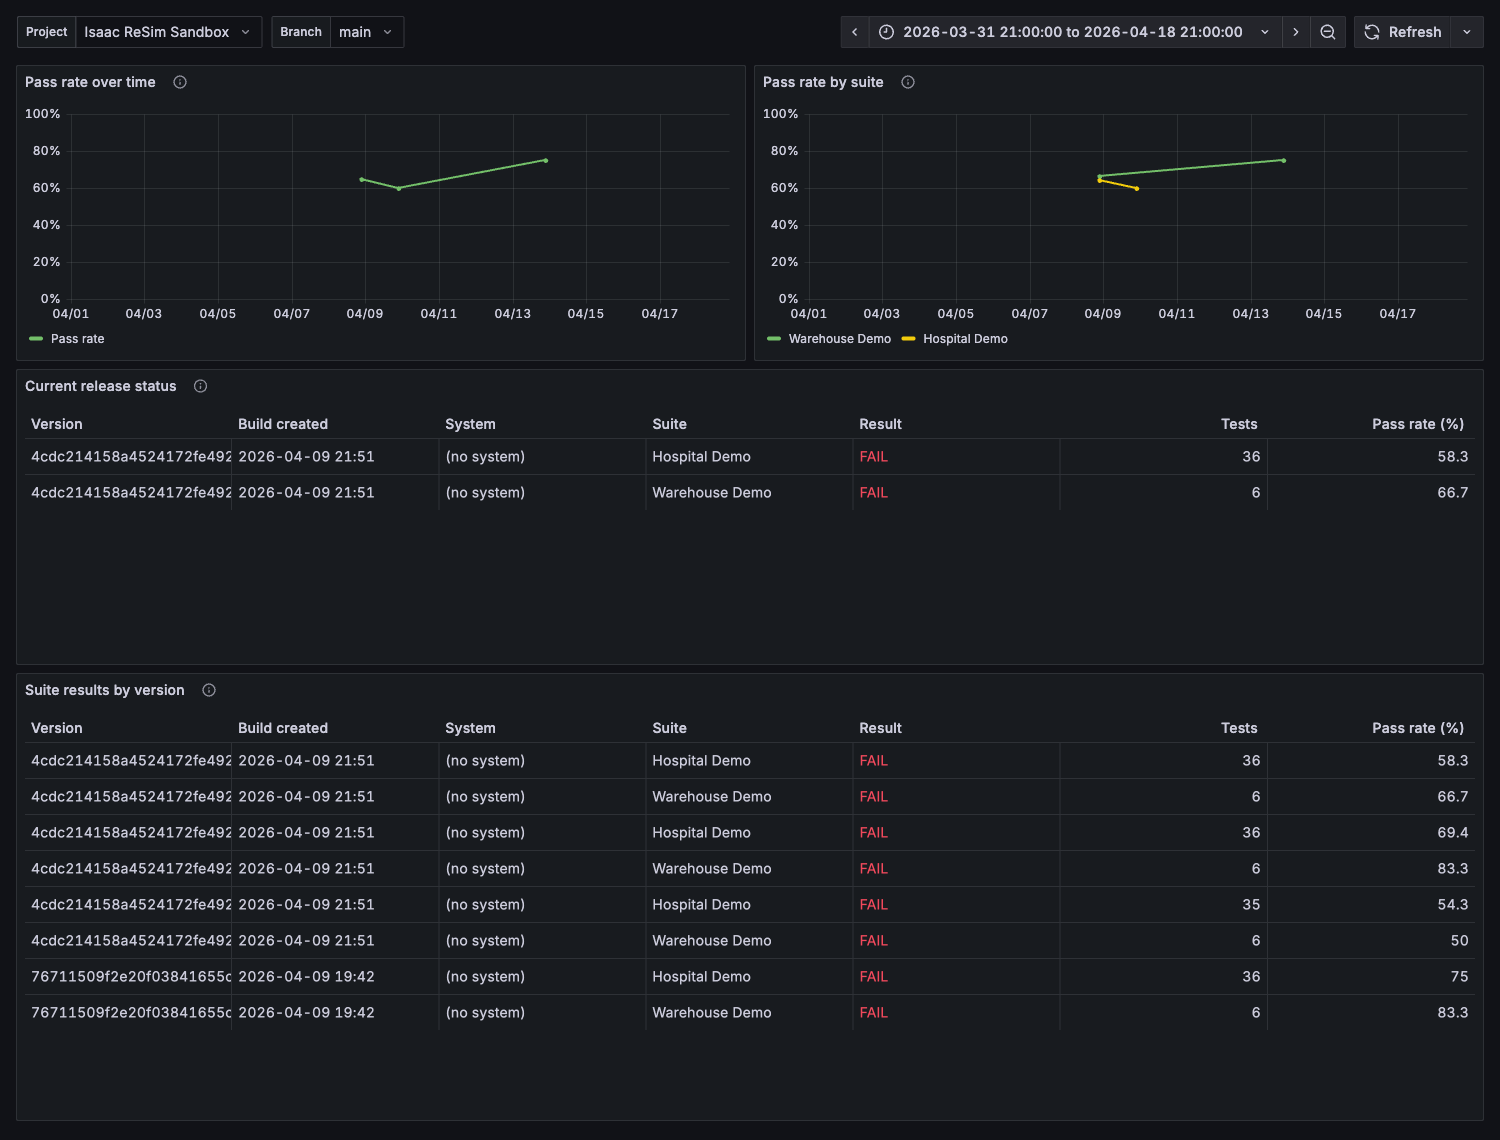Click the Tests value 35
Viewport: 1500px width, 1140px height.
1251,904
